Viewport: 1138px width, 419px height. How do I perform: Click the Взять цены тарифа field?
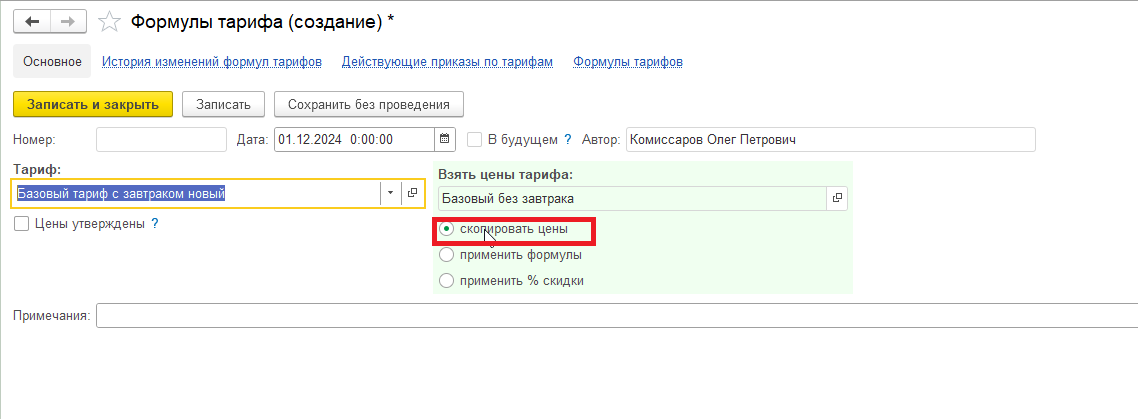tap(632, 198)
